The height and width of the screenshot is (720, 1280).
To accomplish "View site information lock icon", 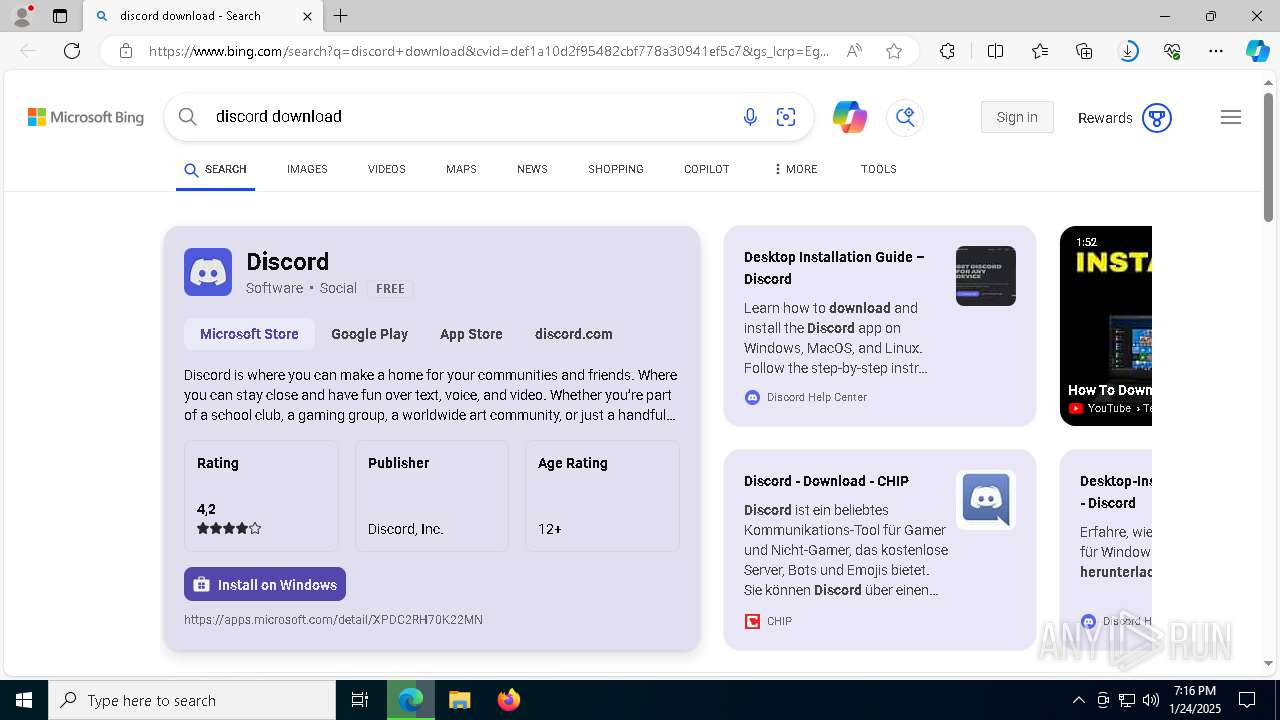I will coord(126,51).
